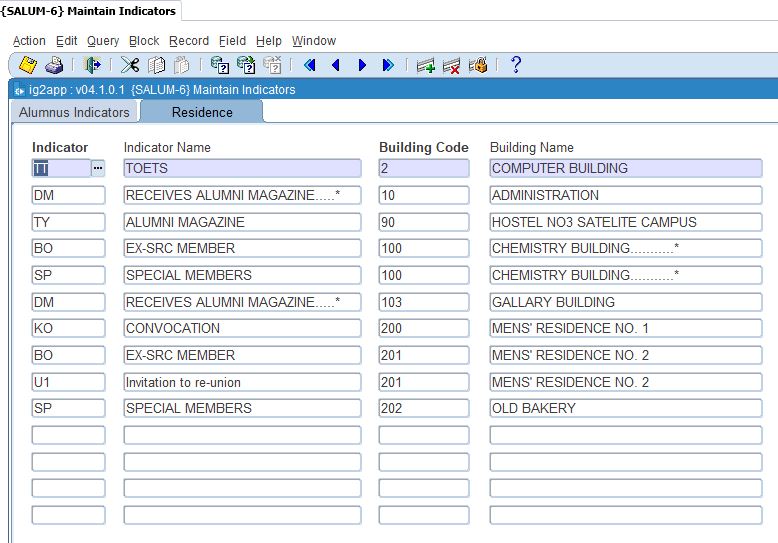Click the Save icon in toolbar
This screenshot has height=543, width=778.
[x=28, y=66]
